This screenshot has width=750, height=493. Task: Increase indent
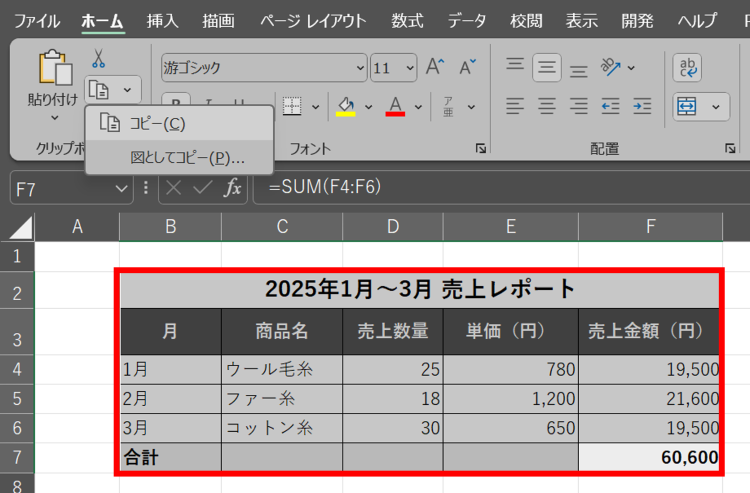(x=642, y=106)
